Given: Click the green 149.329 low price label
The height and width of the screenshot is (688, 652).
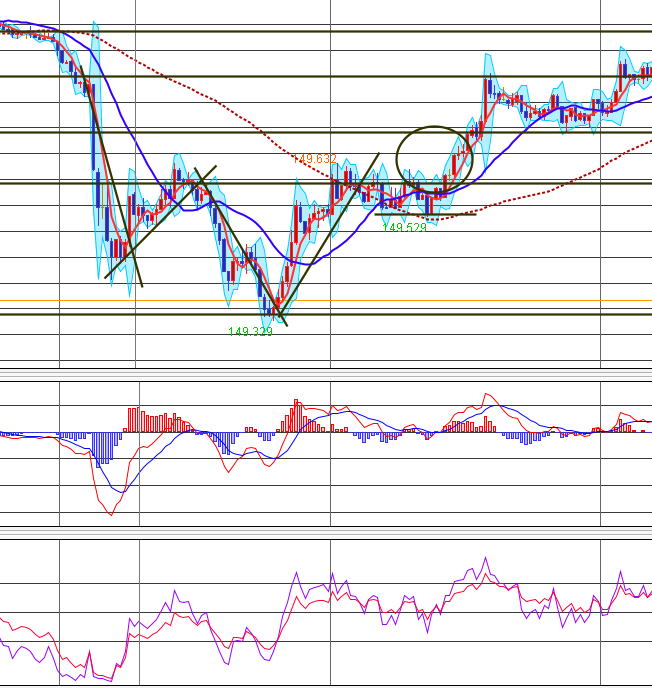Looking at the screenshot, I should point(250,332).
